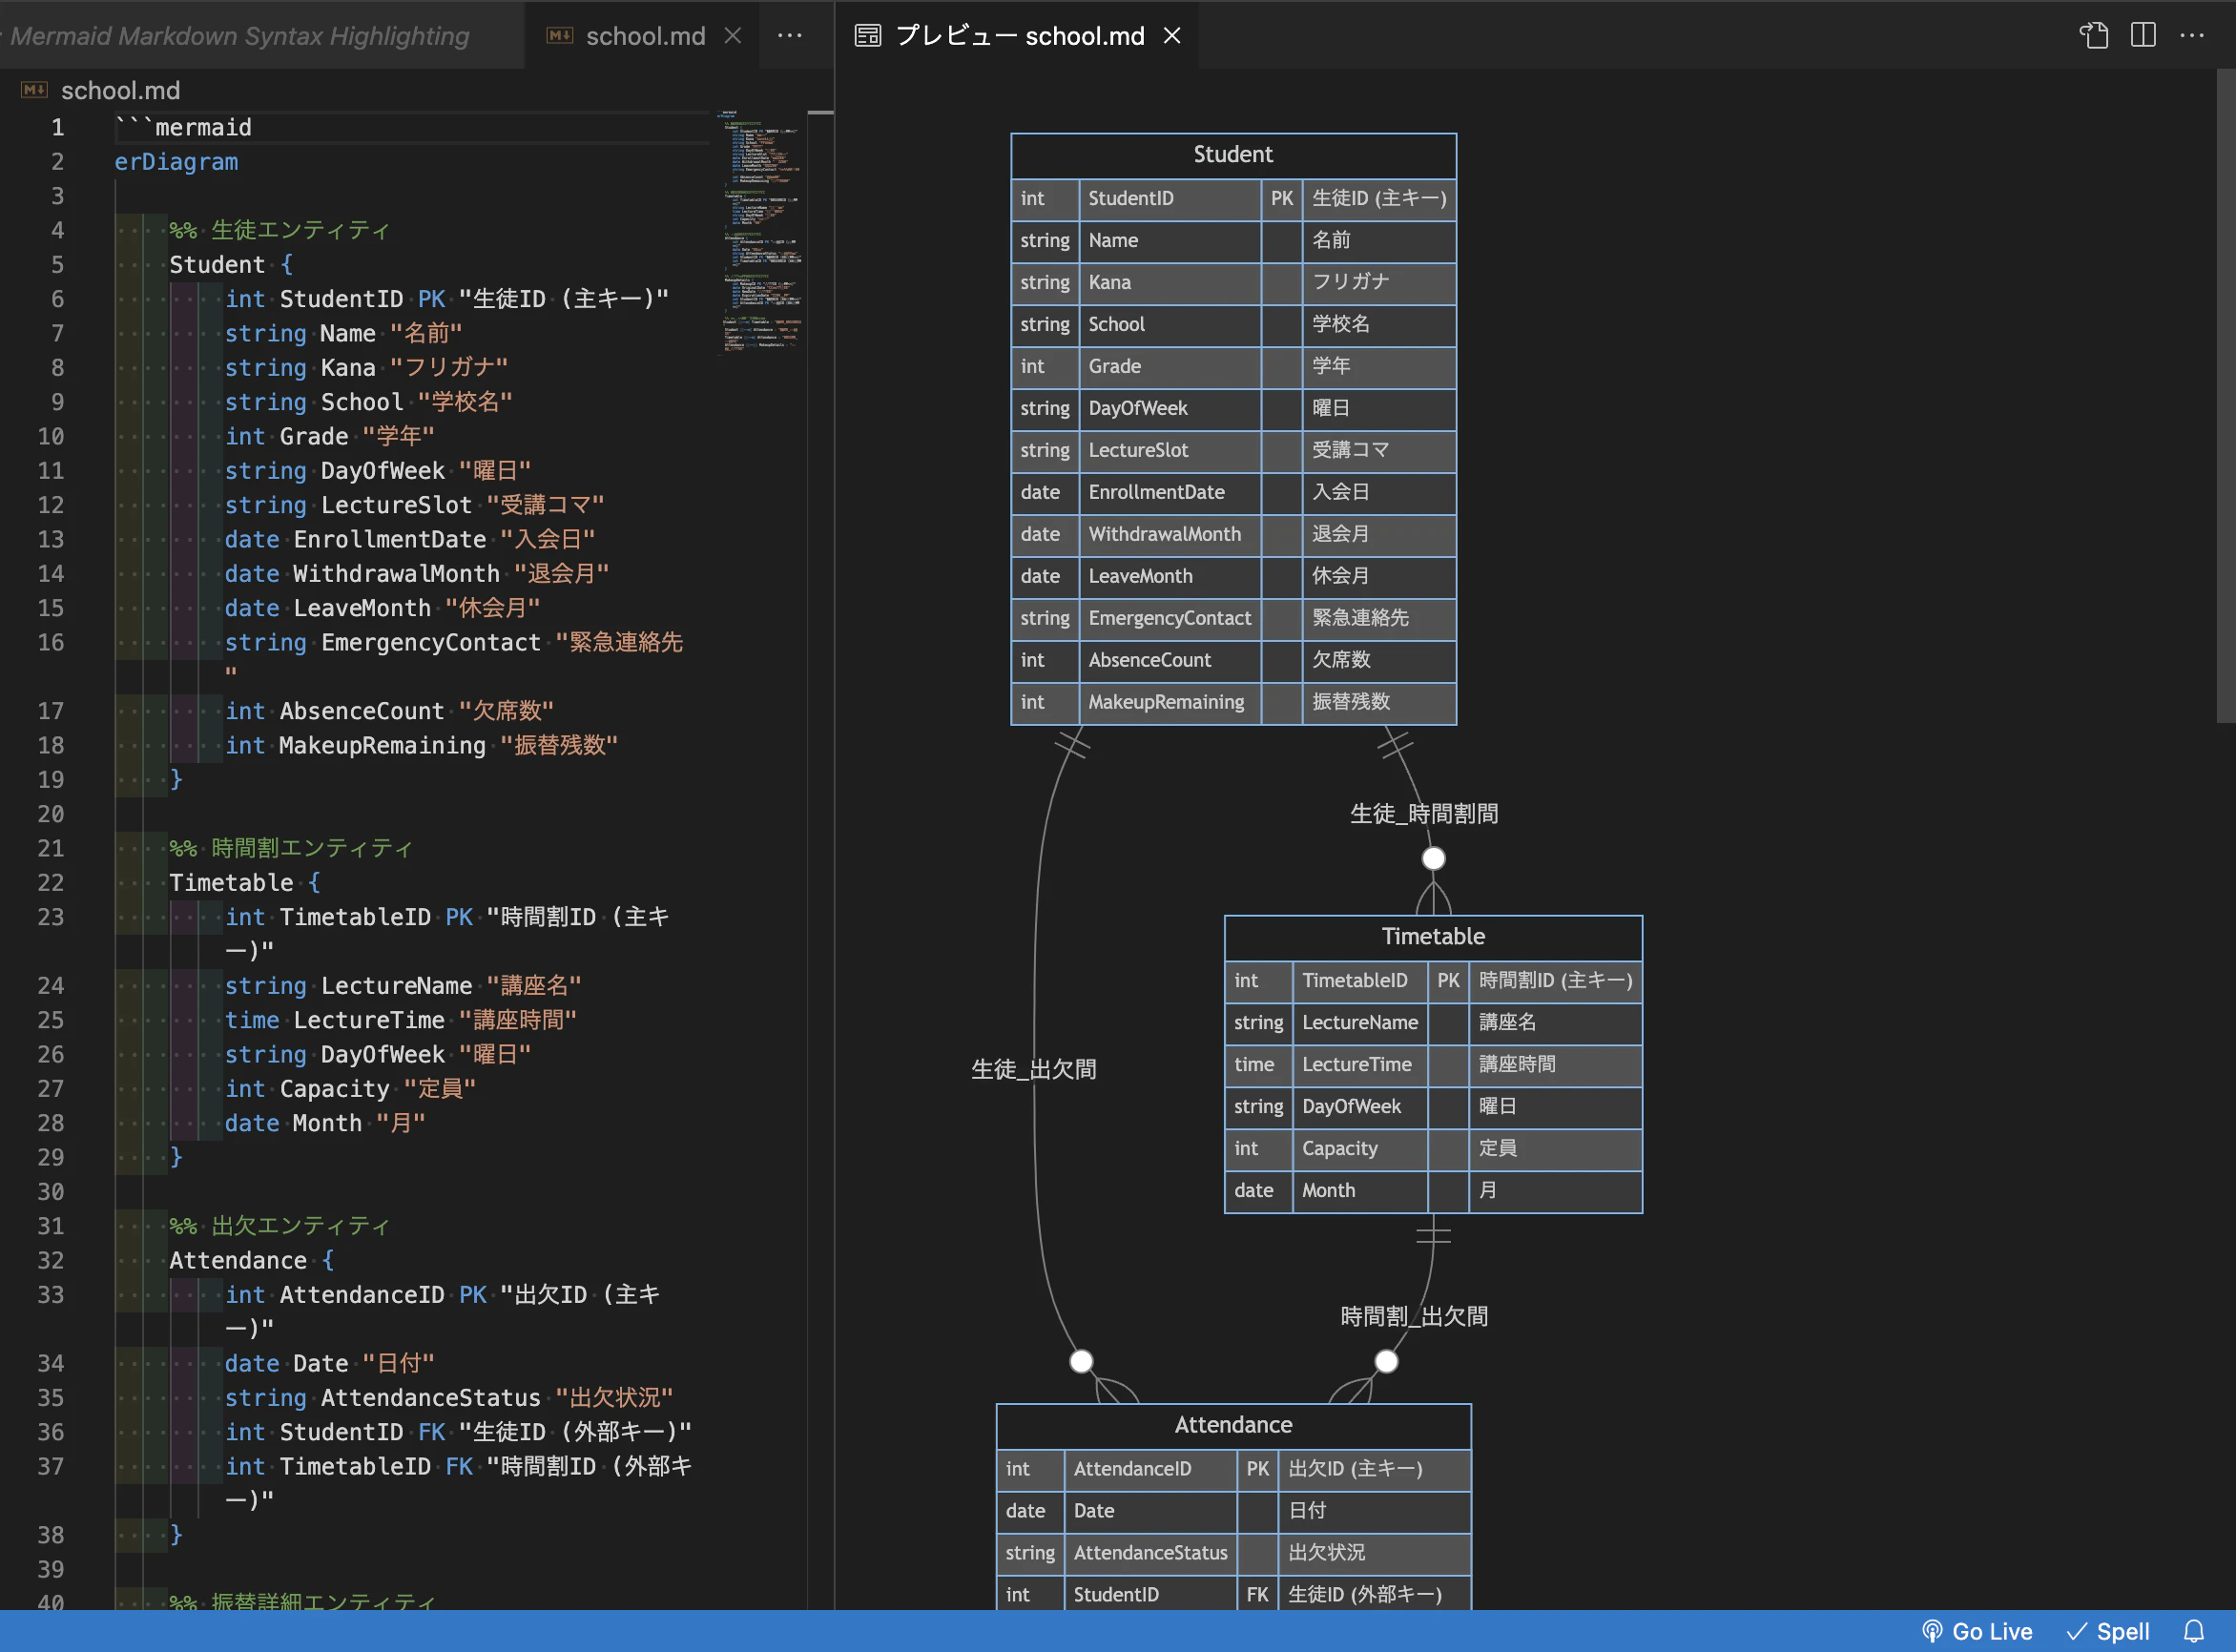Click line number 5 in the gutter

(x=57, y=265)
